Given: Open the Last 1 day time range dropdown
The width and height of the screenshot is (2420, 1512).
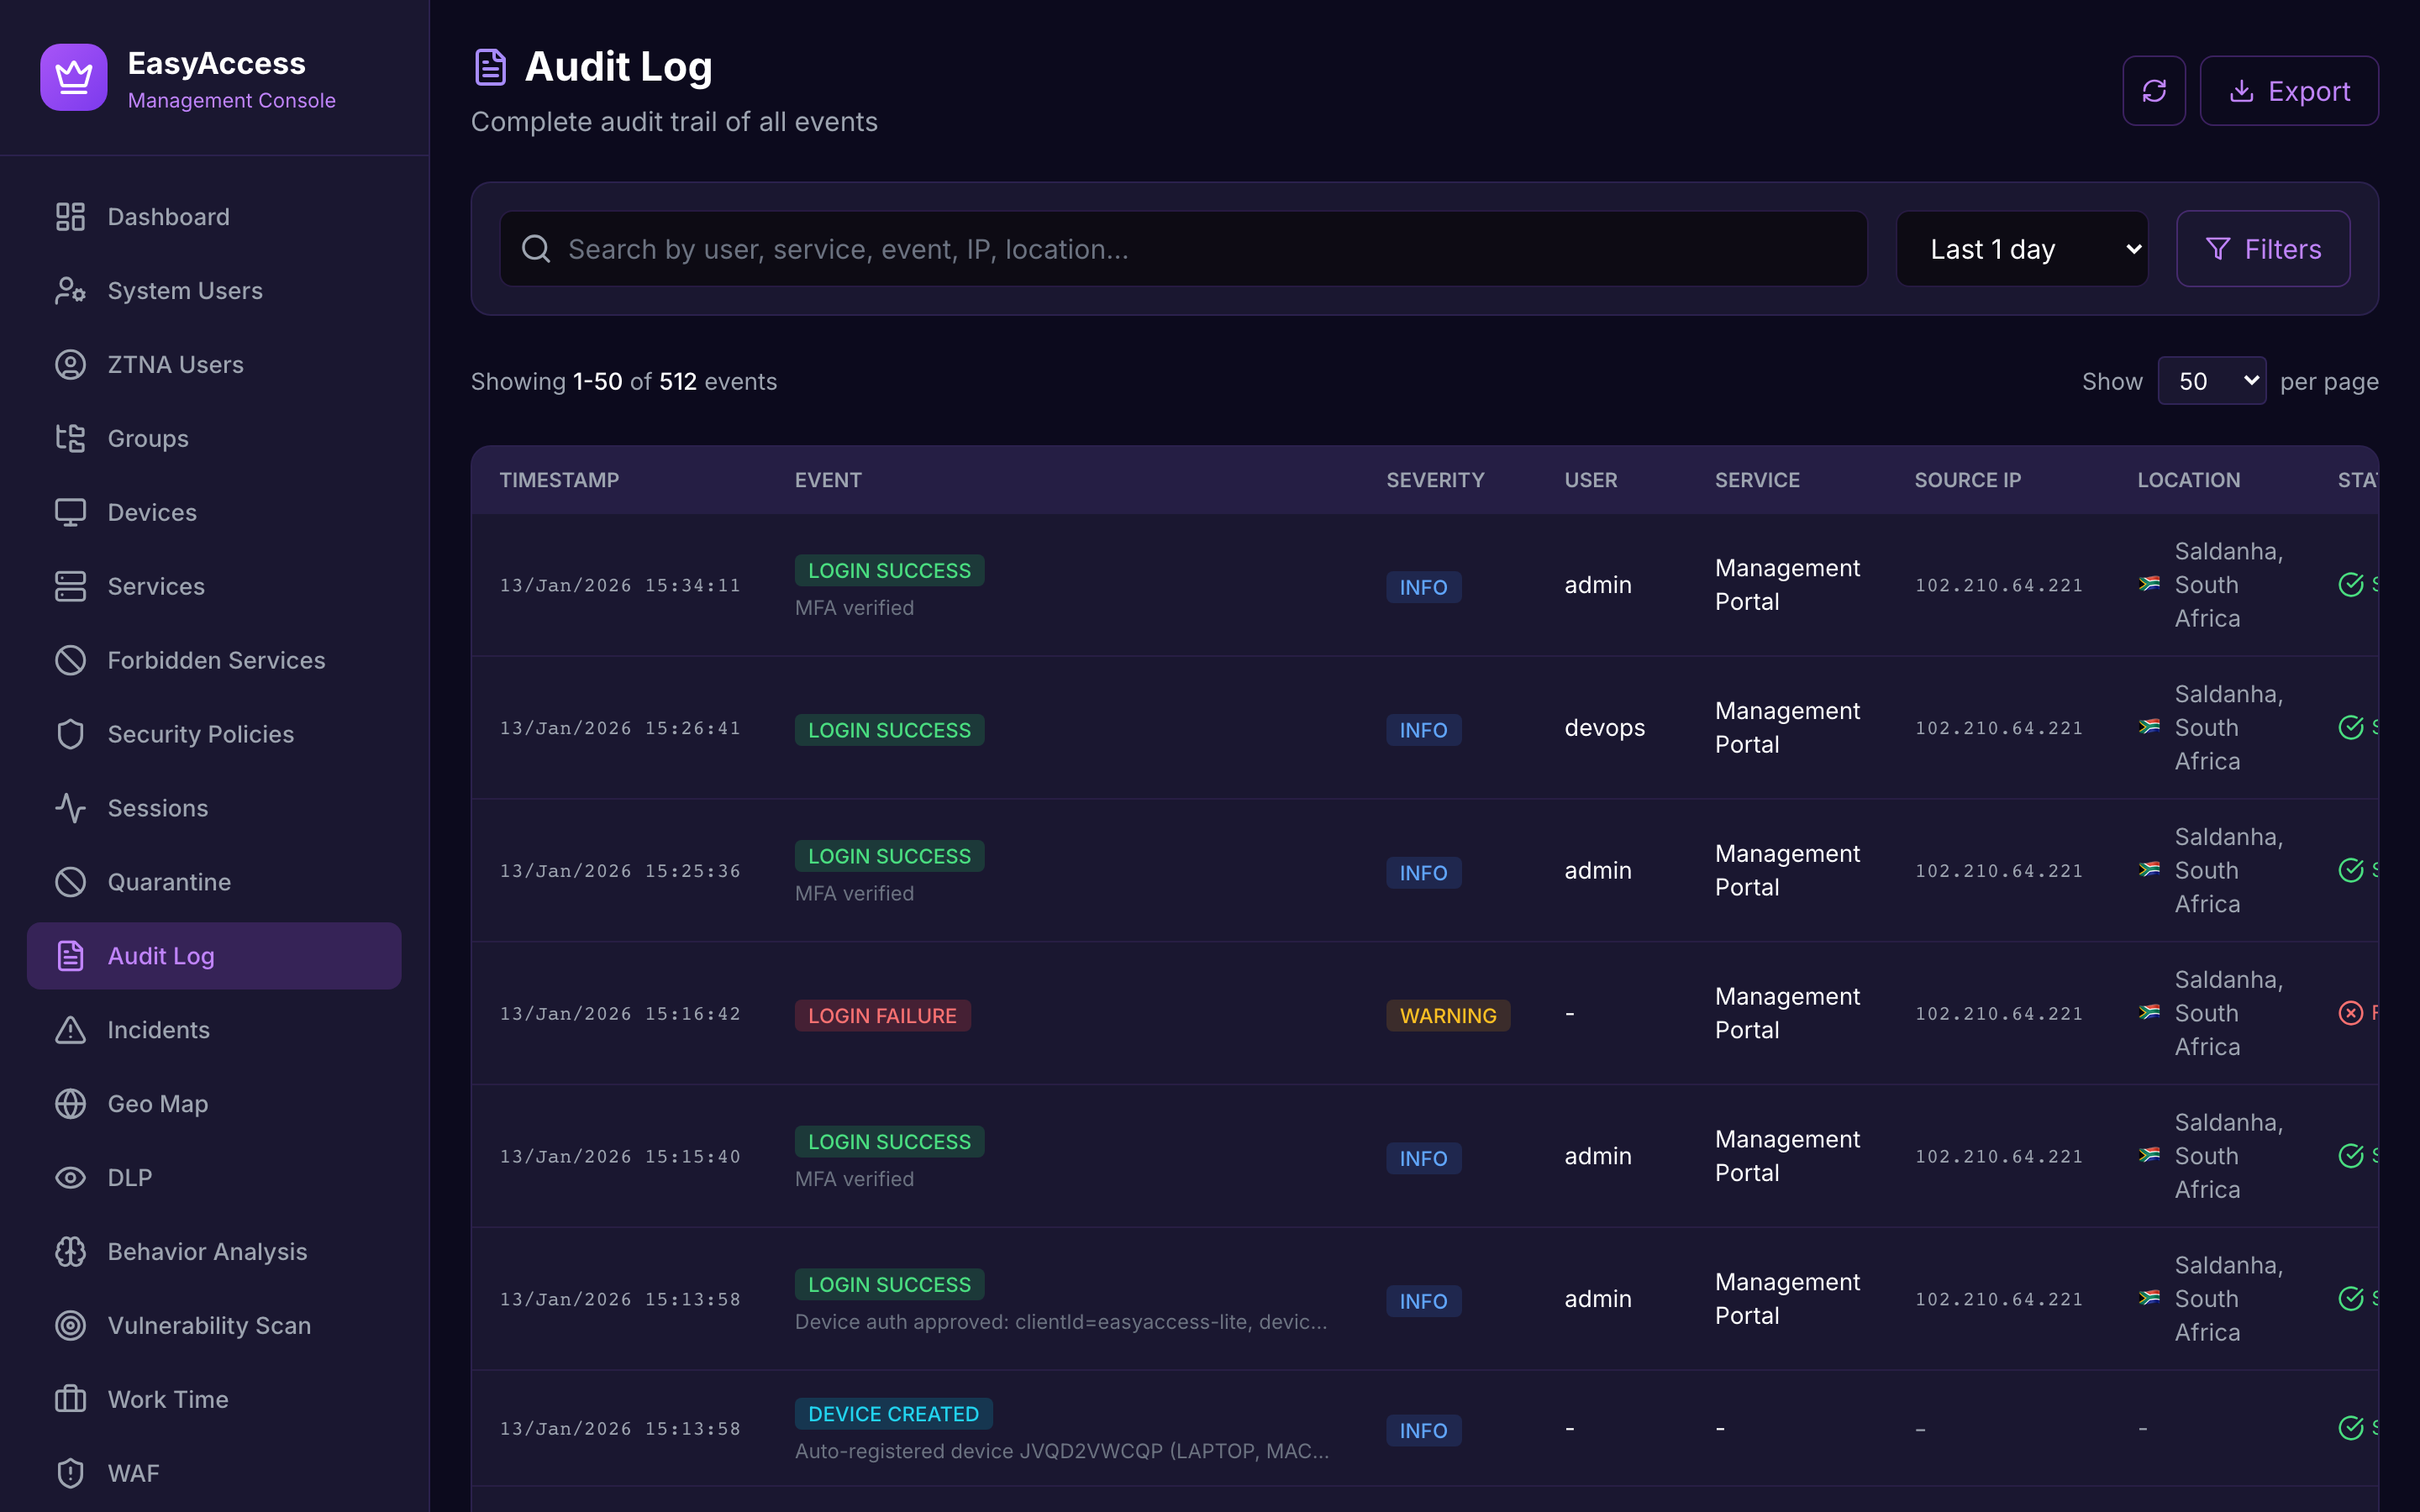Looking at the screenshot, I should coord(2022,248).
